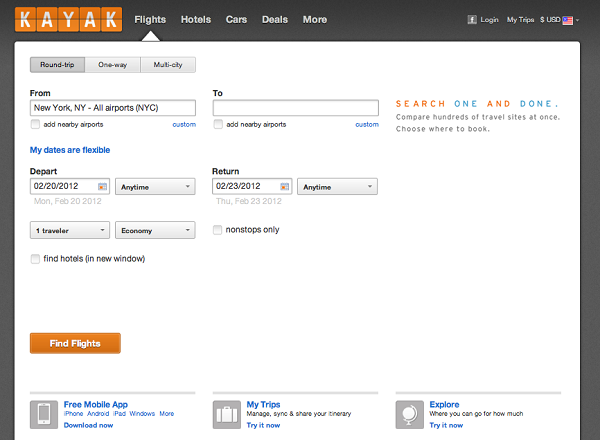Open the Economy cabin class dropdown

point(155,230)
